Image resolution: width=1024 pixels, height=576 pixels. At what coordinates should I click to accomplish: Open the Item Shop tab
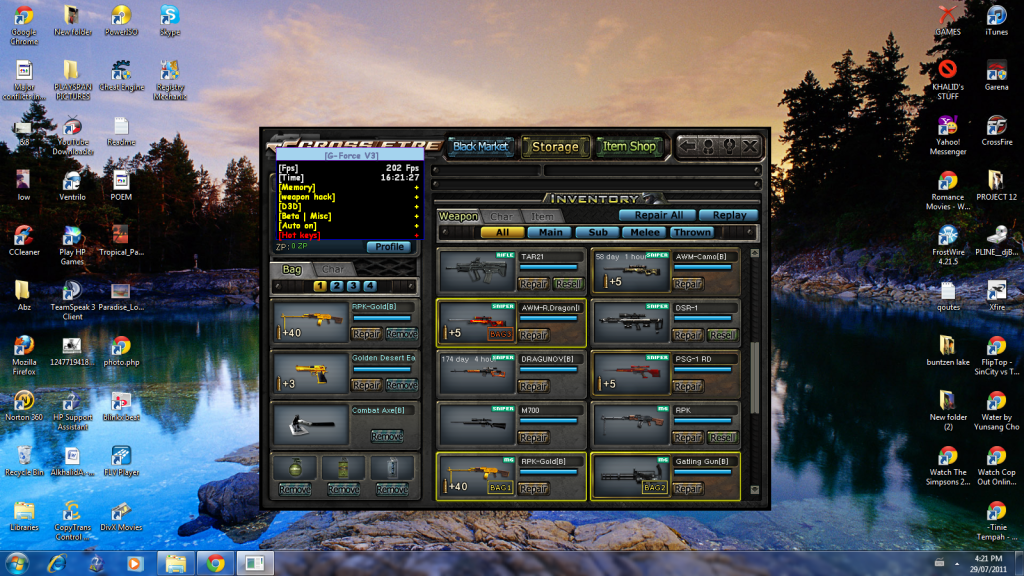click(629, 147)
